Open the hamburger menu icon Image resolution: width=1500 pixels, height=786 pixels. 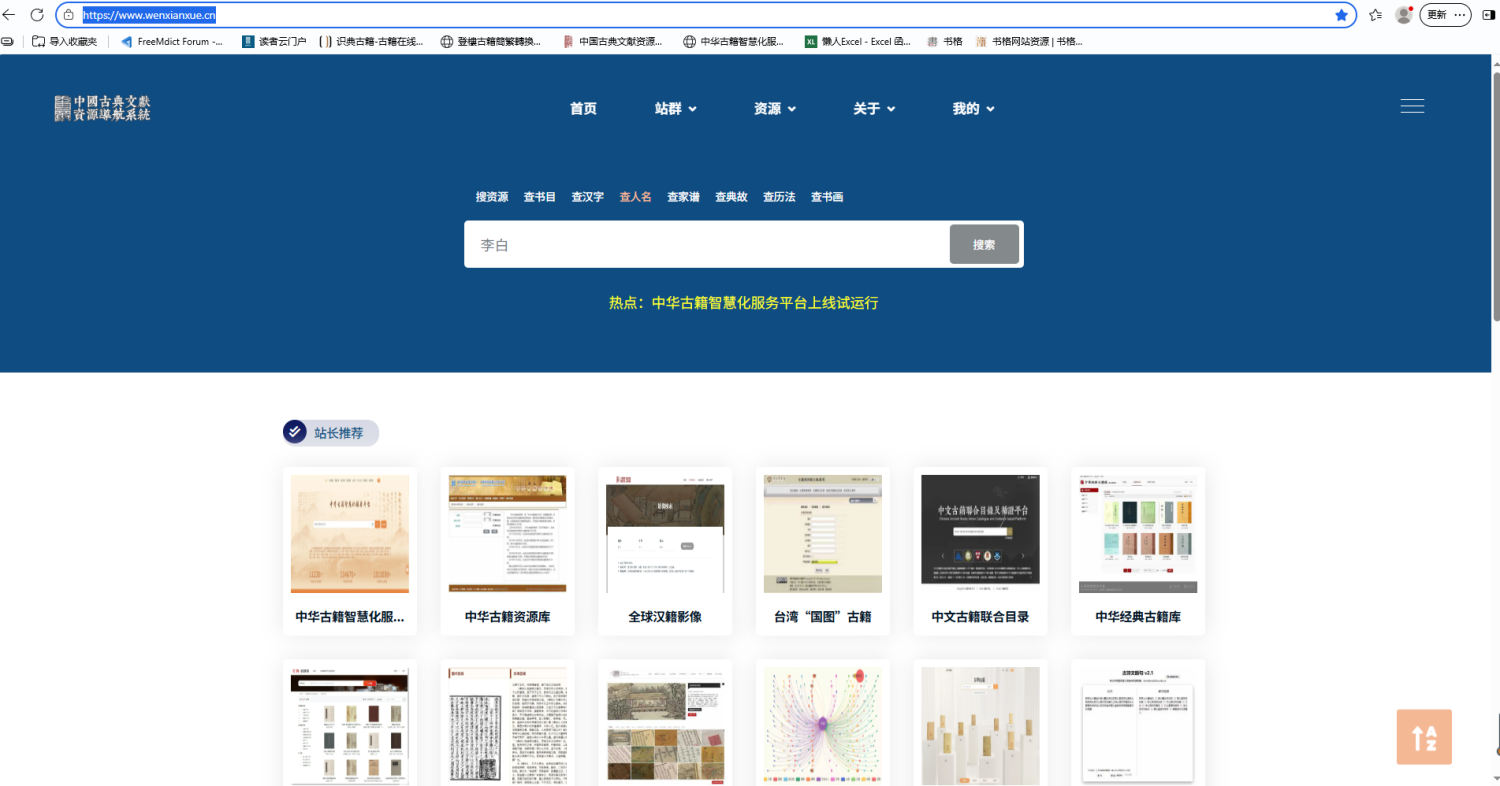[x=1412, y=107]
